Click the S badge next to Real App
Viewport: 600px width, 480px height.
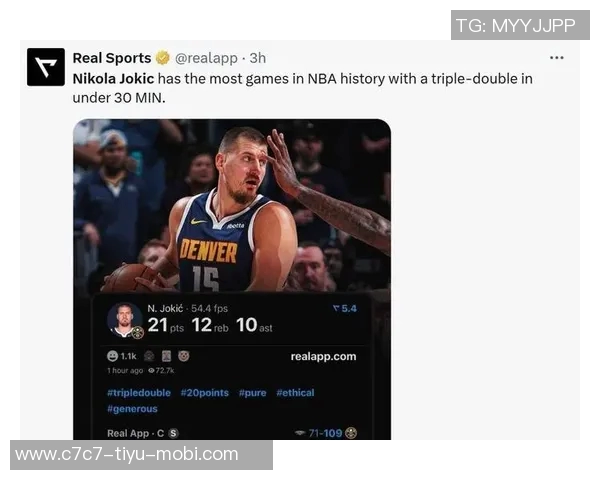(173, 433)
